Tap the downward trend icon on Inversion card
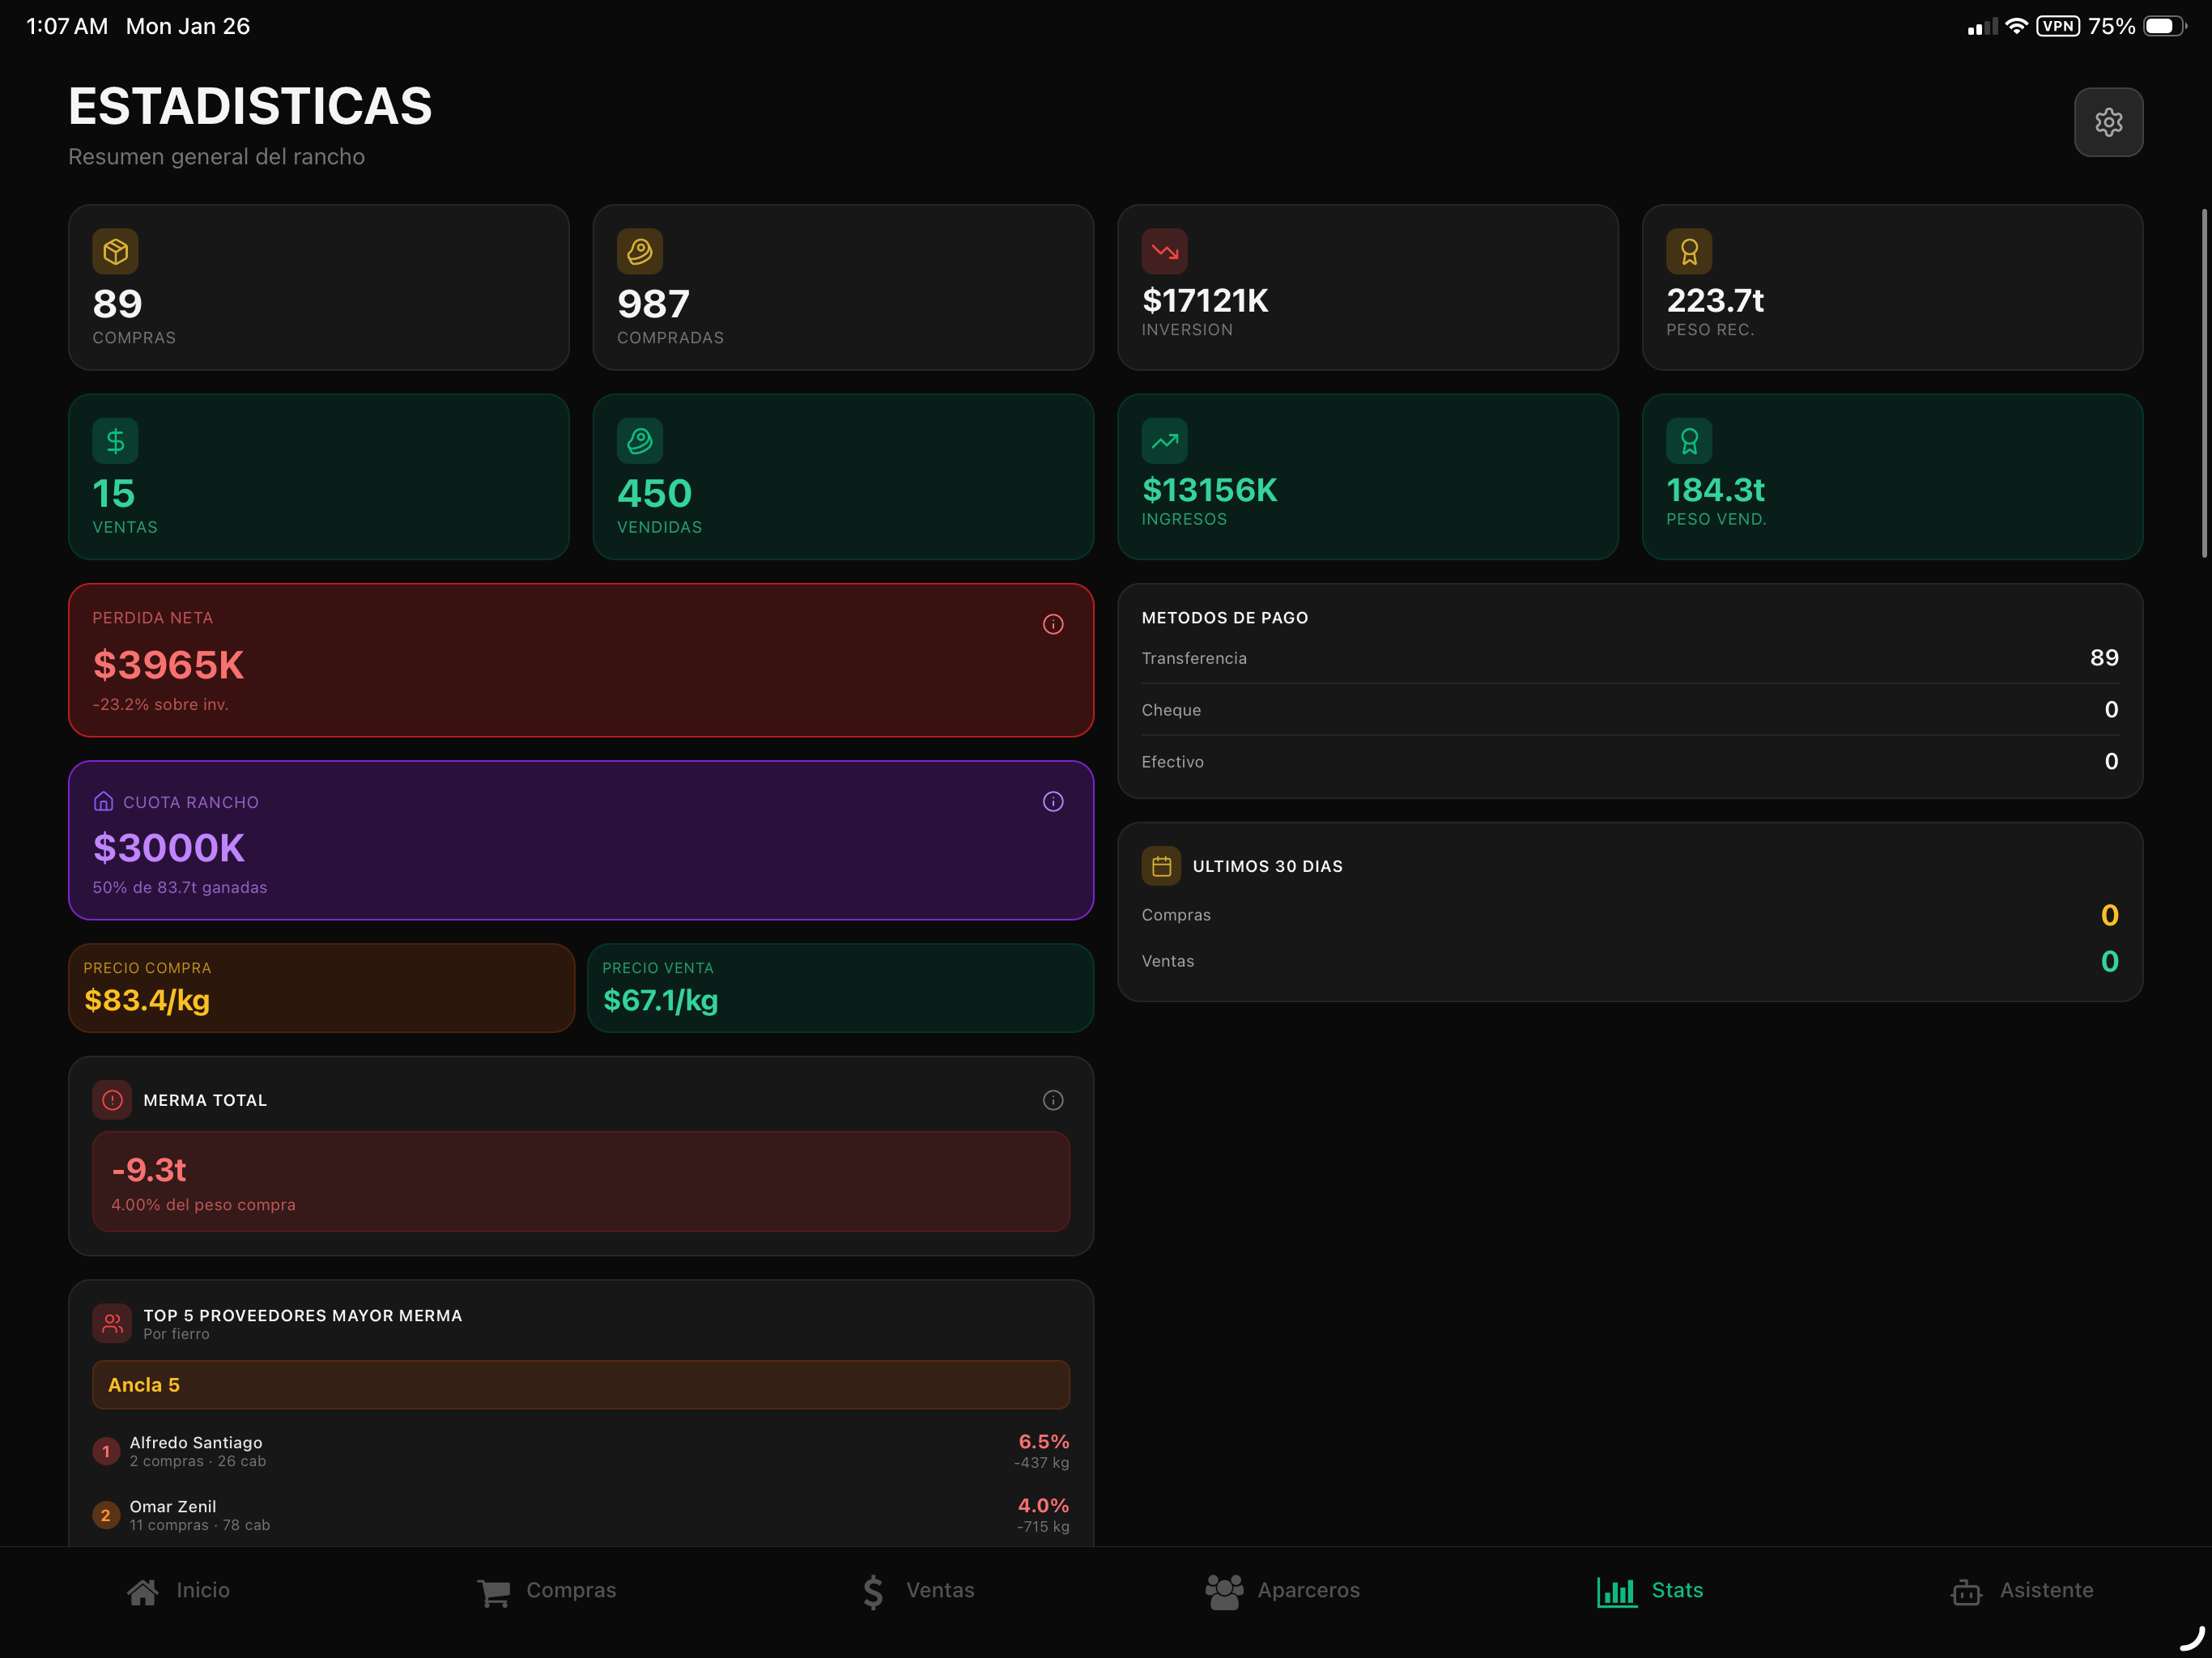The height and width of the screenshot is (1658, 2212). click(x=1164, y=251)
